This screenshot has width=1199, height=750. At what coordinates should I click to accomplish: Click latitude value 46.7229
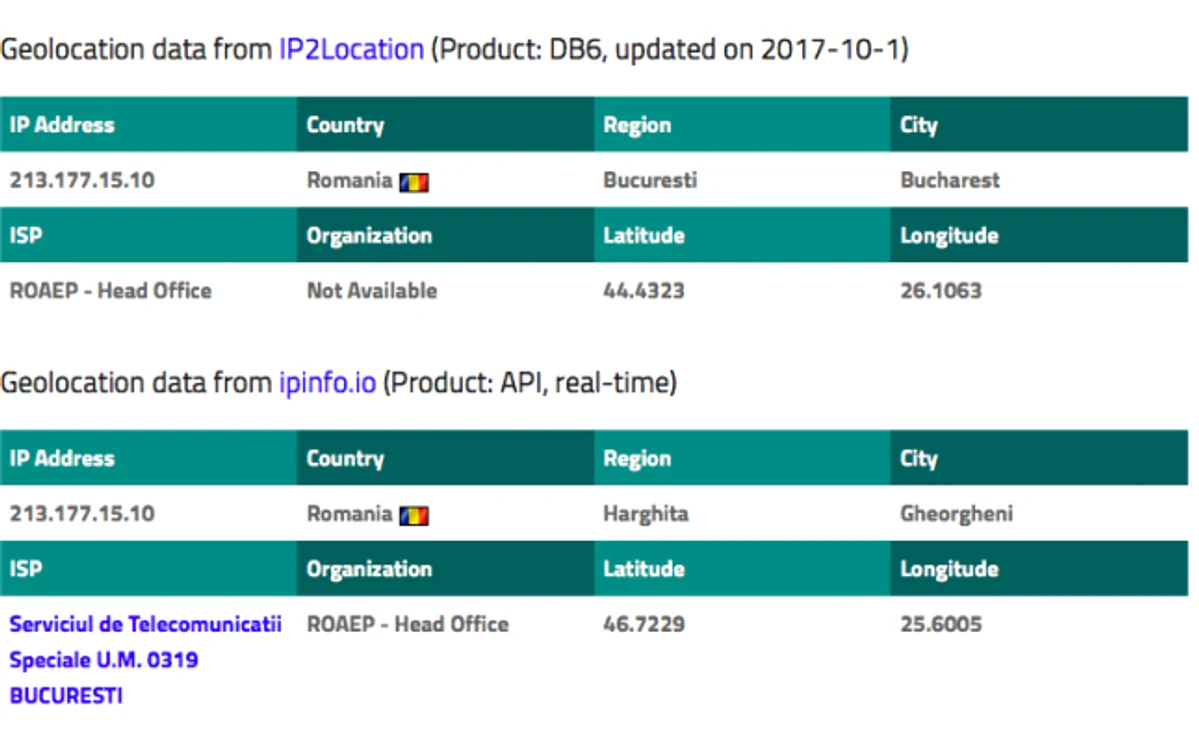click(x=644, y=625)
